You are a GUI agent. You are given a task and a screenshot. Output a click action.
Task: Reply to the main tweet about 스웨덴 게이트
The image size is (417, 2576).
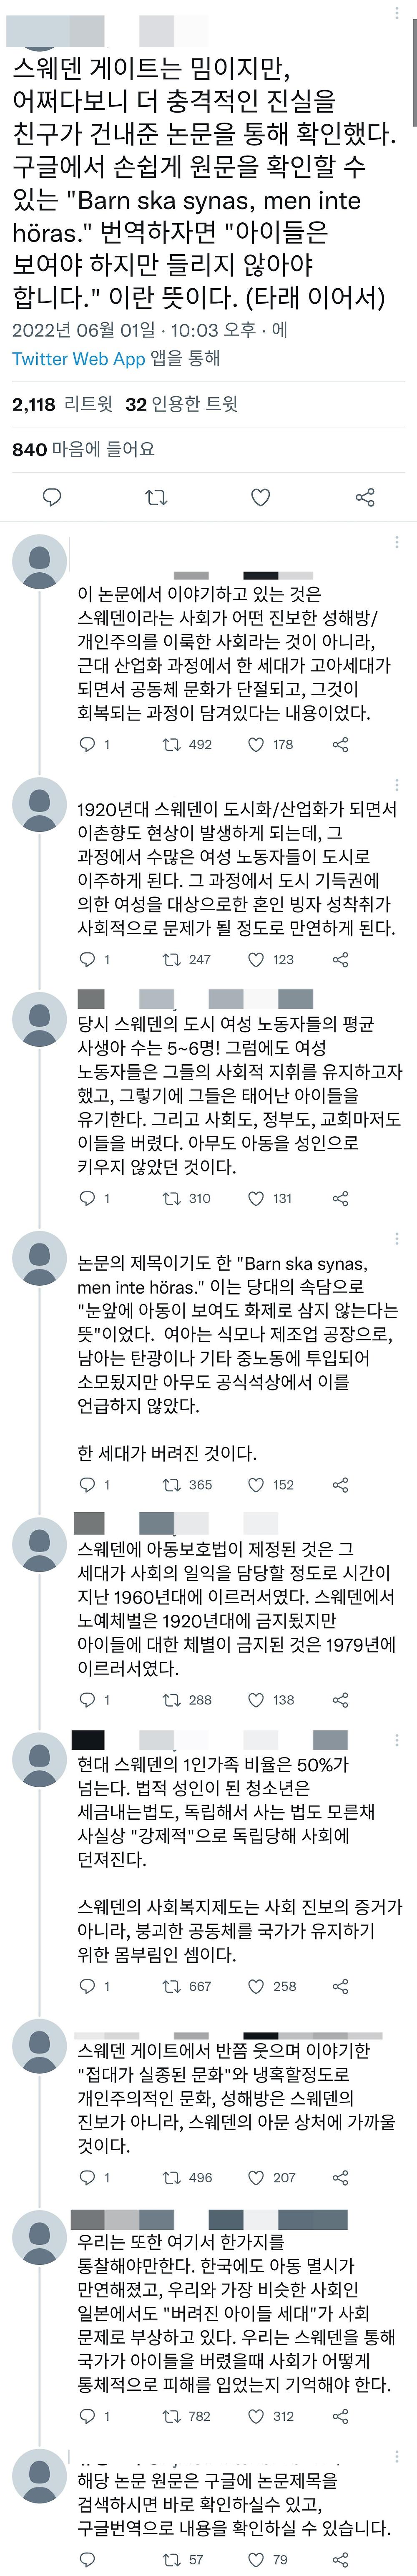[x=52, y=497]
